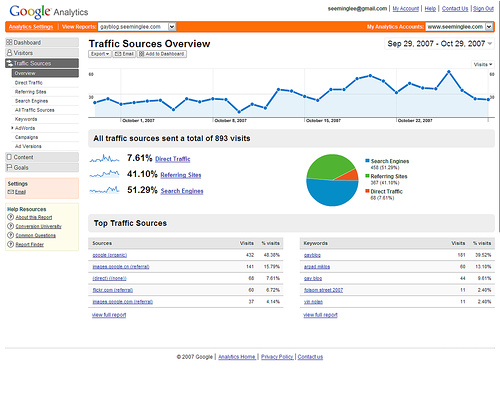Open Direct Traffic report in sidebar

(x=29, y=83)
